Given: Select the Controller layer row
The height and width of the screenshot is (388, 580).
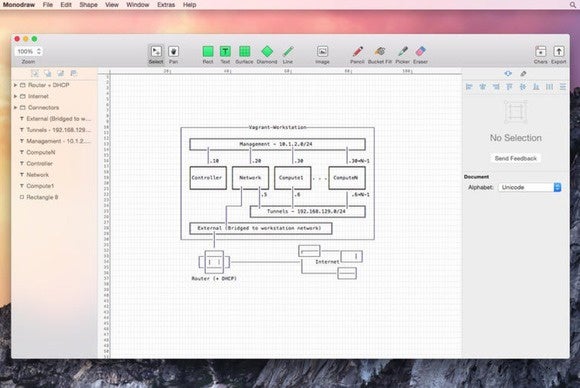Looking at the screenshot, I should [55, 163].
